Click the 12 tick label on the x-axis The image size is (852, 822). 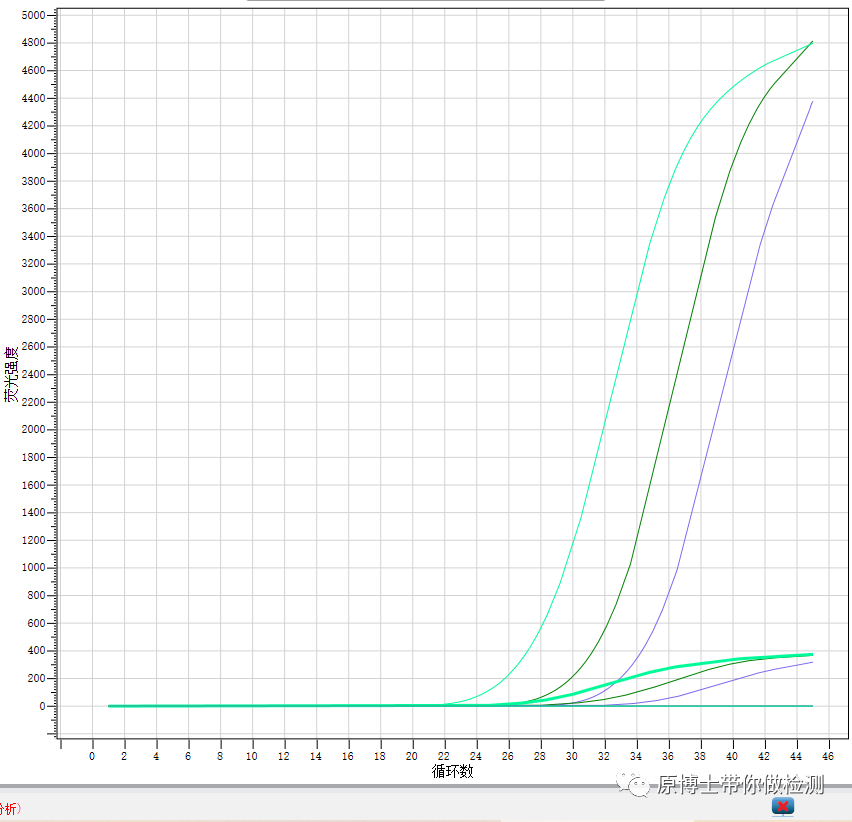click(x=284, y=756)
